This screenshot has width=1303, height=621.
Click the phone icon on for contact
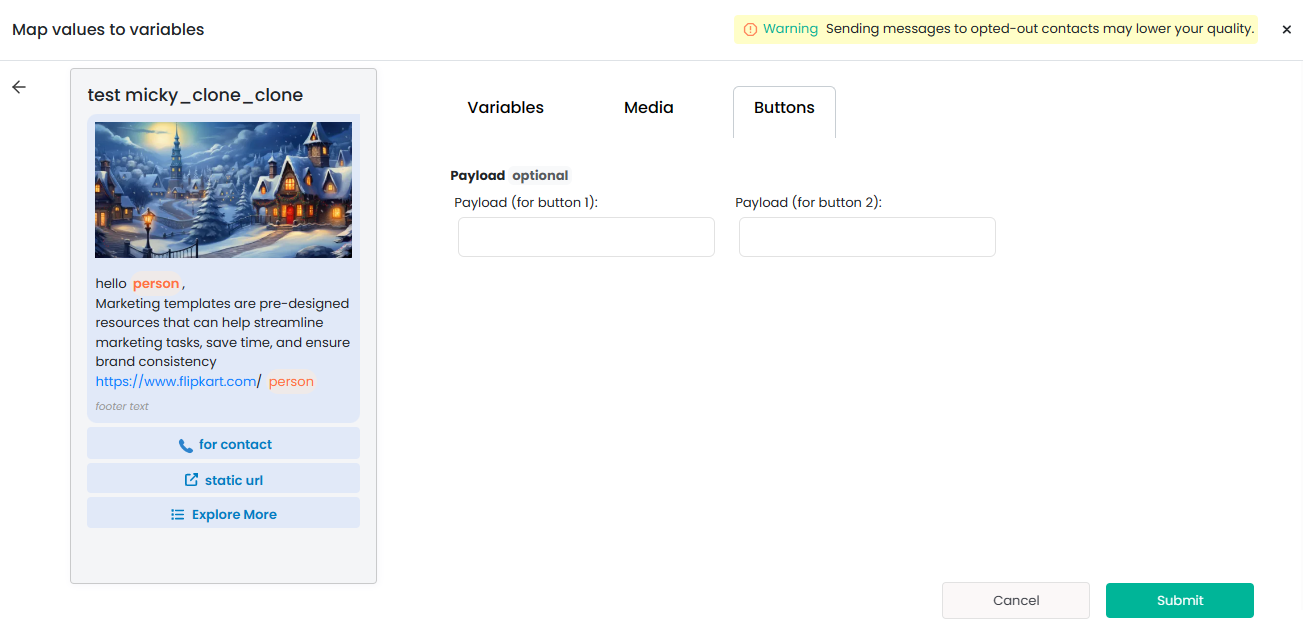click(185, 445)
